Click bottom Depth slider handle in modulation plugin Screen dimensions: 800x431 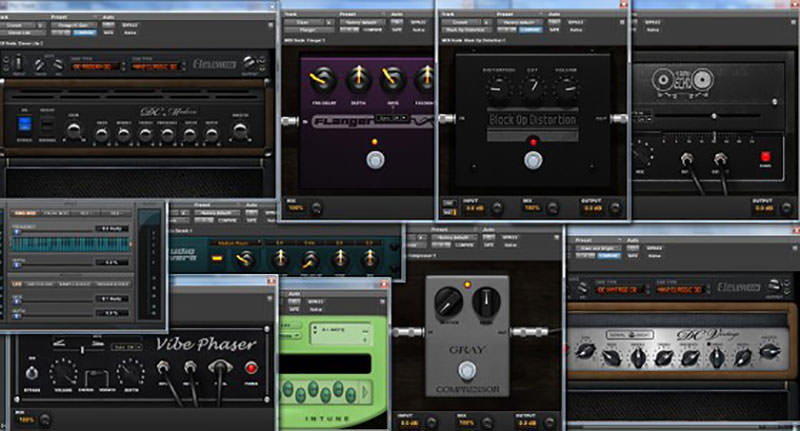pos(17,317)
